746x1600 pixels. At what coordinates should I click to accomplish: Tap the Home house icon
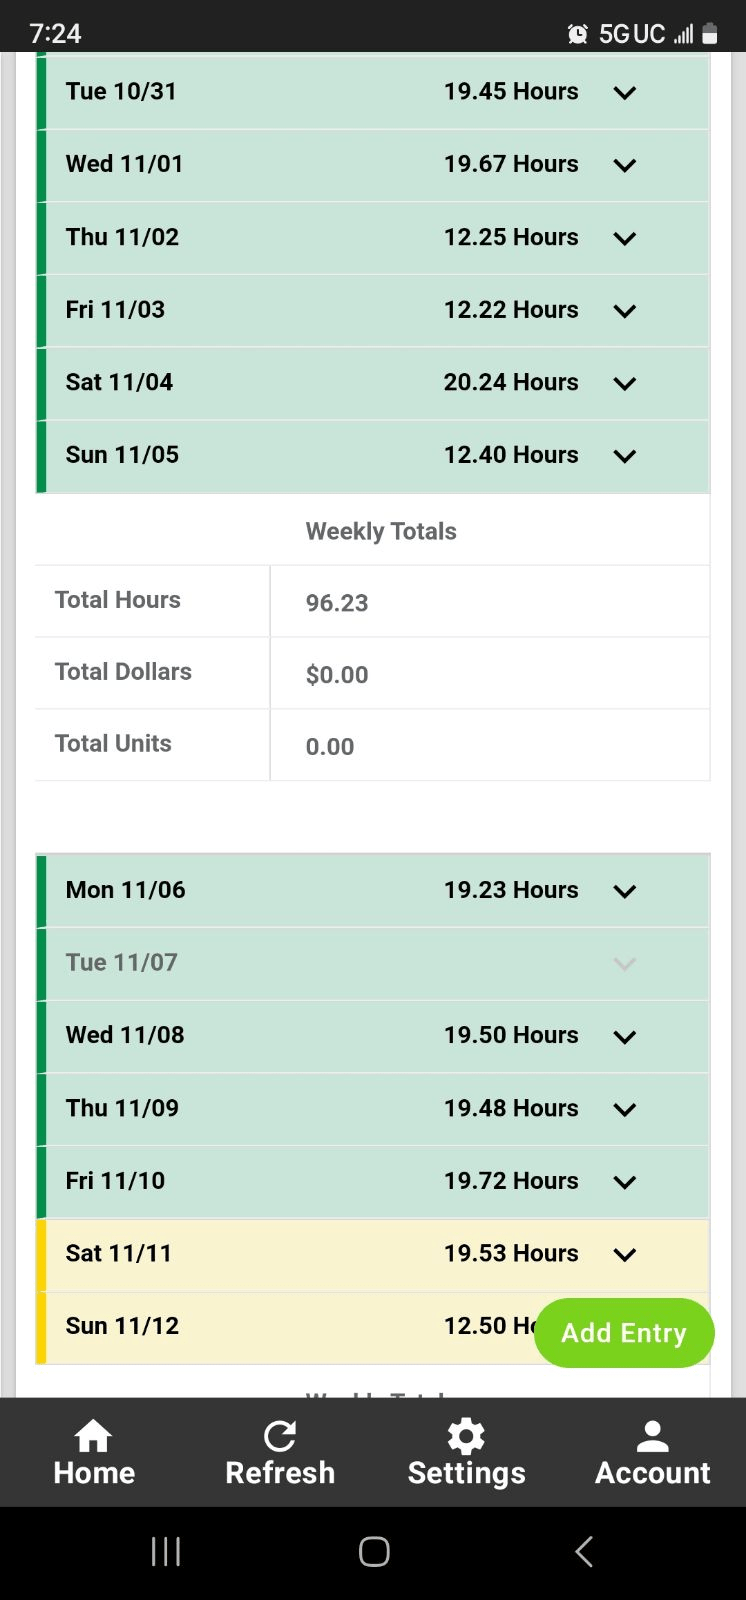pyautogui.click(x=93, y=1435)
